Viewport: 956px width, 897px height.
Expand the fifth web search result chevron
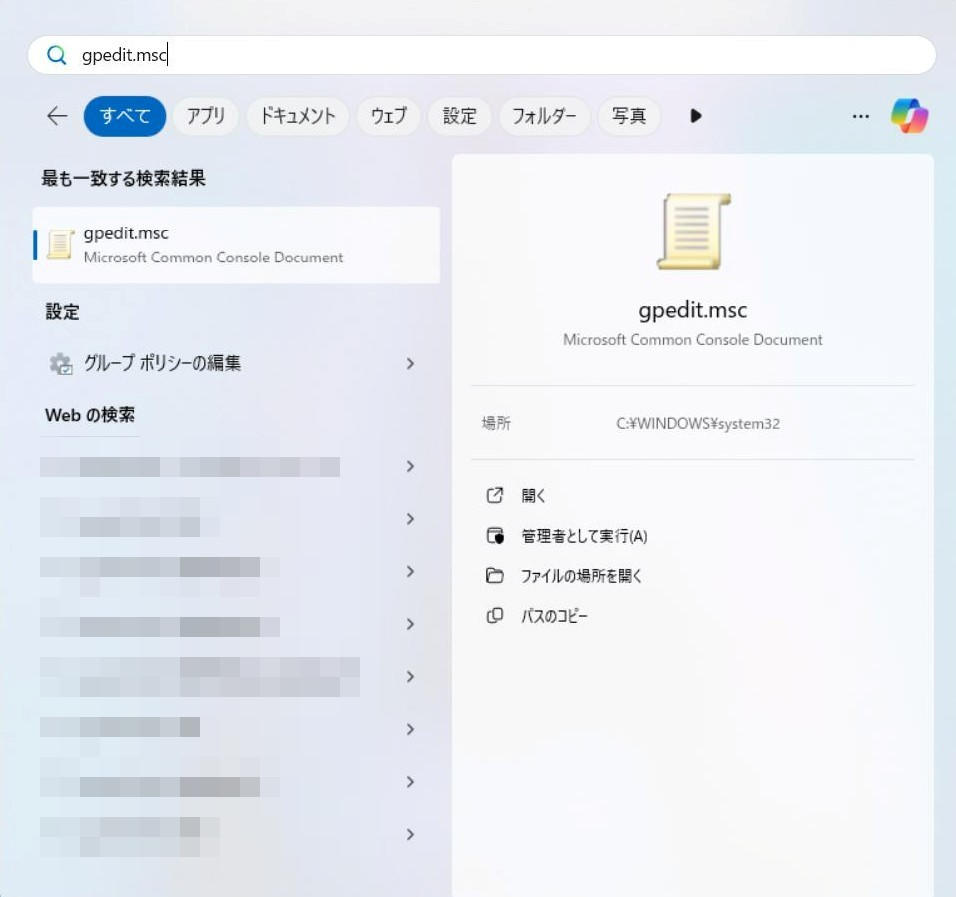410,677
